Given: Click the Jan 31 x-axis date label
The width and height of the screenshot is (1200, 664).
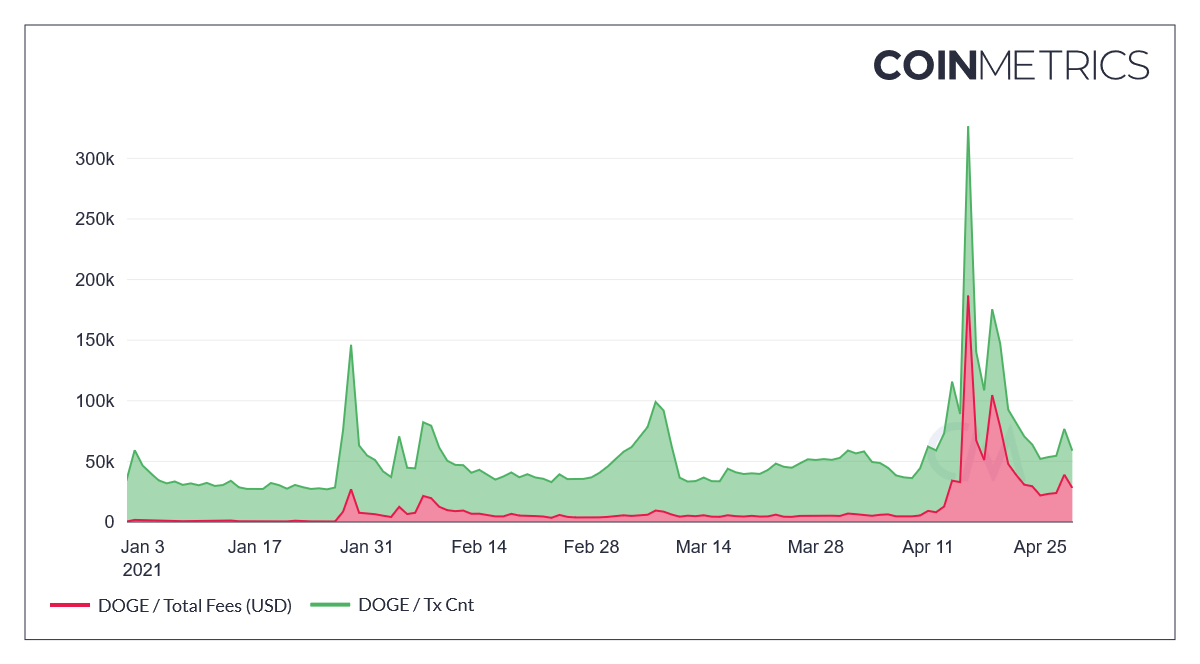Looking at the screenshot, I should pyautogui.click(x=367, y=547).
